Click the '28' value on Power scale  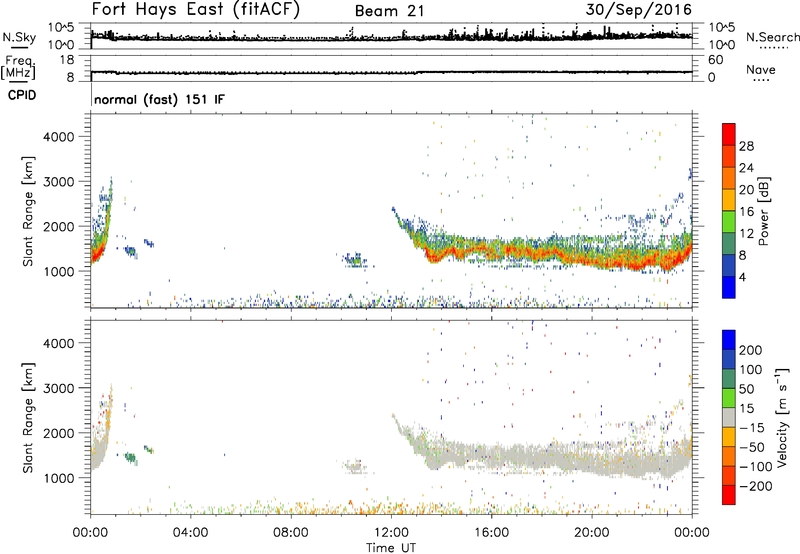pyautogui.click(x=746, y=146)
